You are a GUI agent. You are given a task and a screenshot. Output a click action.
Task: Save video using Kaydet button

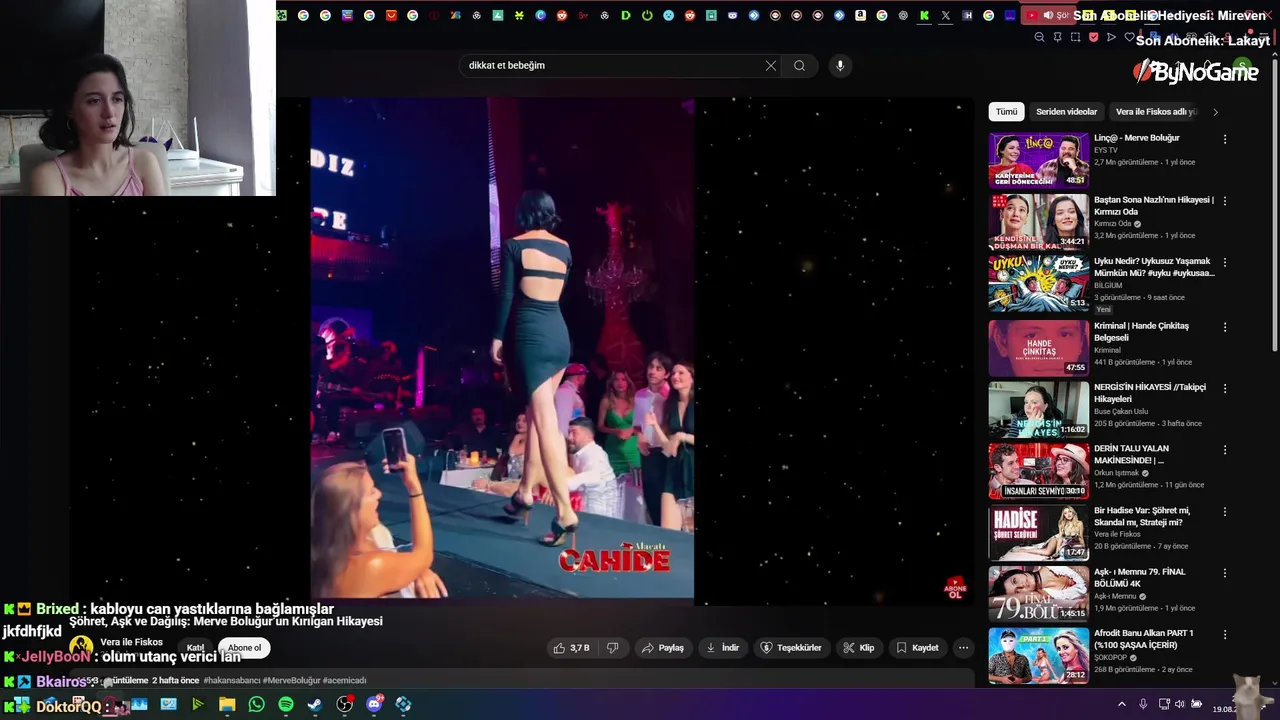tap(917, 648)
